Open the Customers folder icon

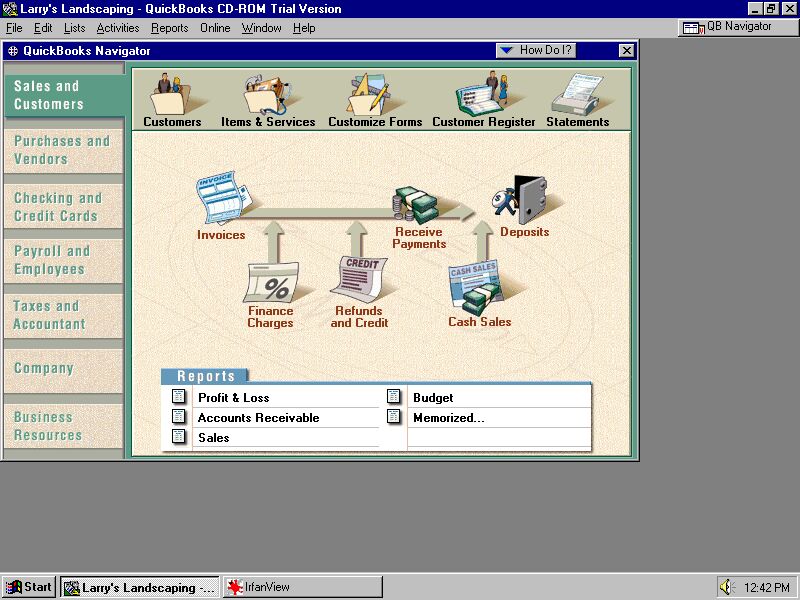172,94
